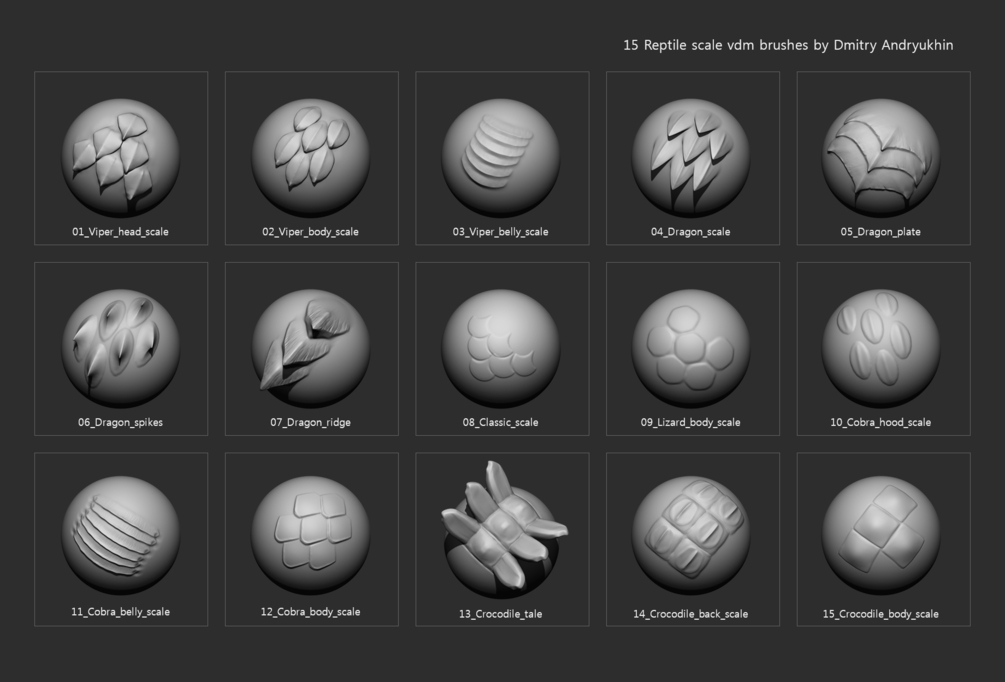Select the 01_Viper_head_scale brush sphere
This screenshot has height=682, width=1005.
tap(120, 157)
